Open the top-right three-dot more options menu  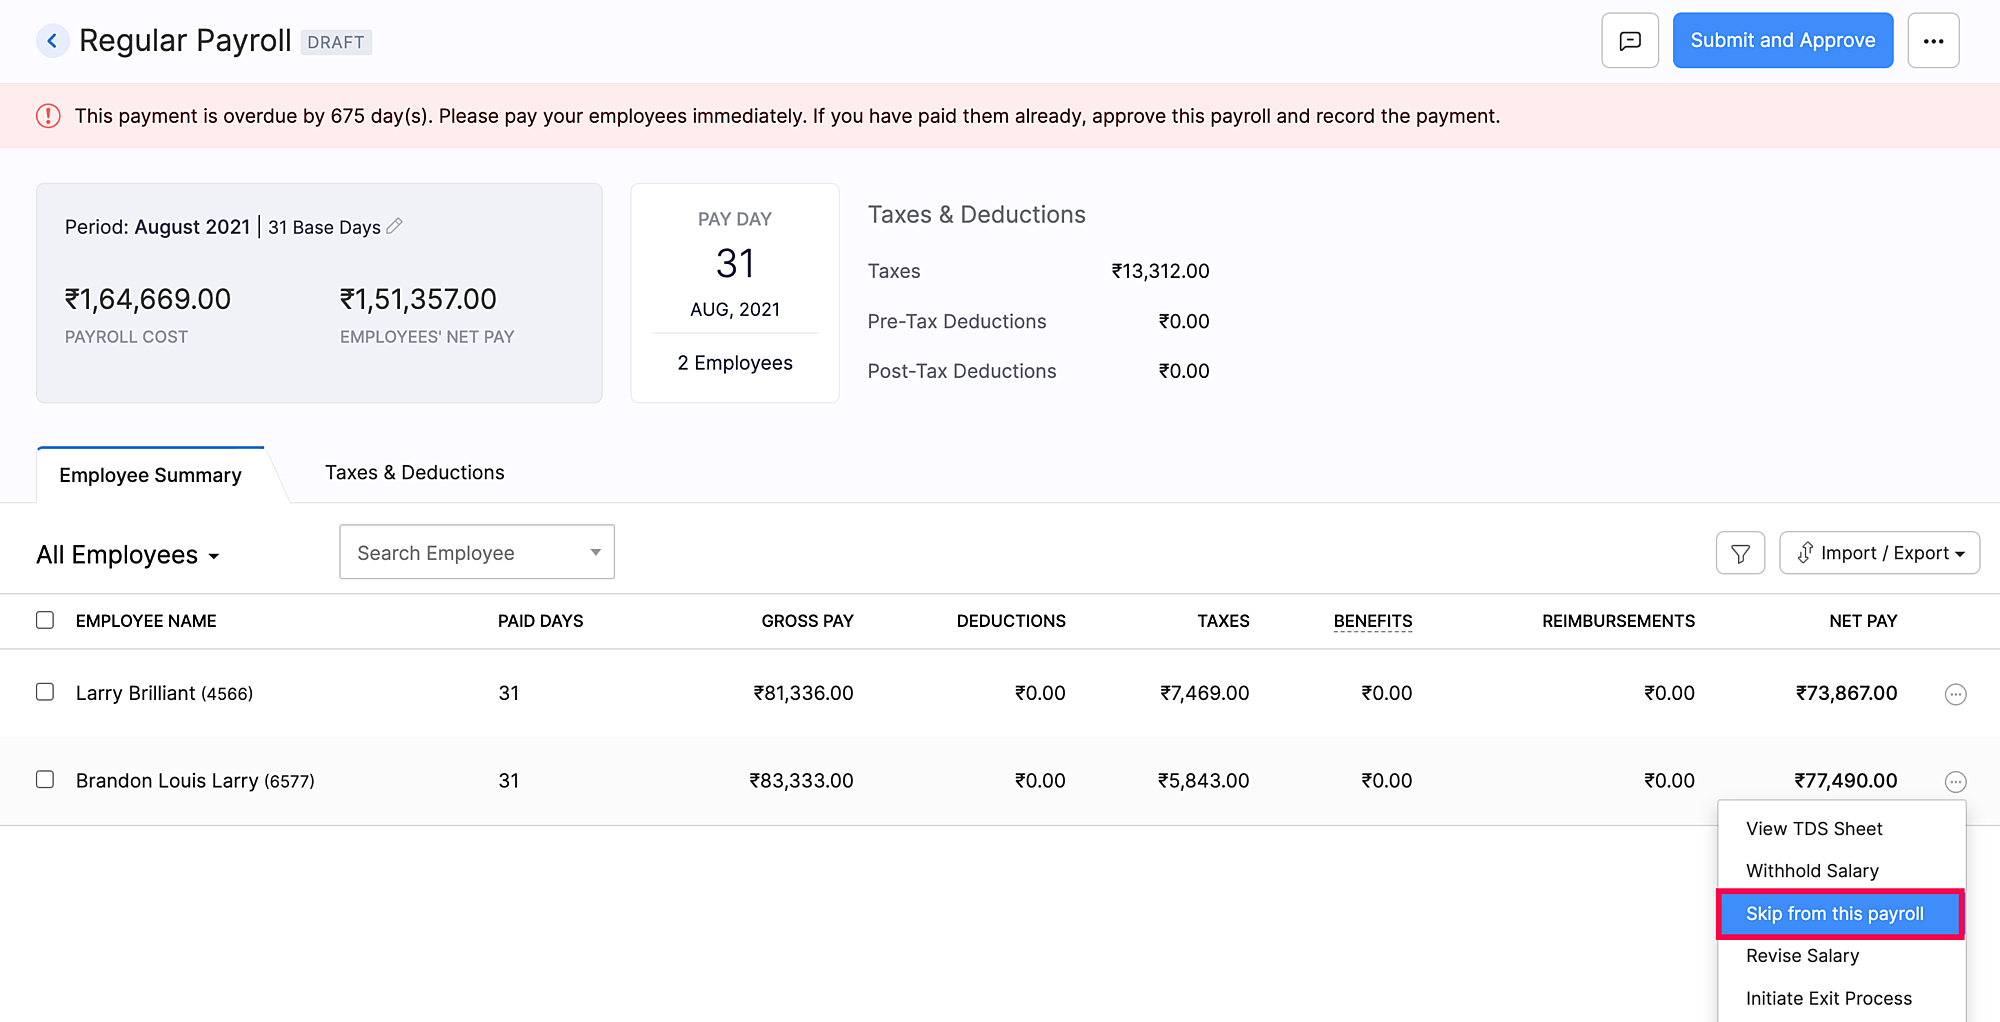click(1933, 41)
